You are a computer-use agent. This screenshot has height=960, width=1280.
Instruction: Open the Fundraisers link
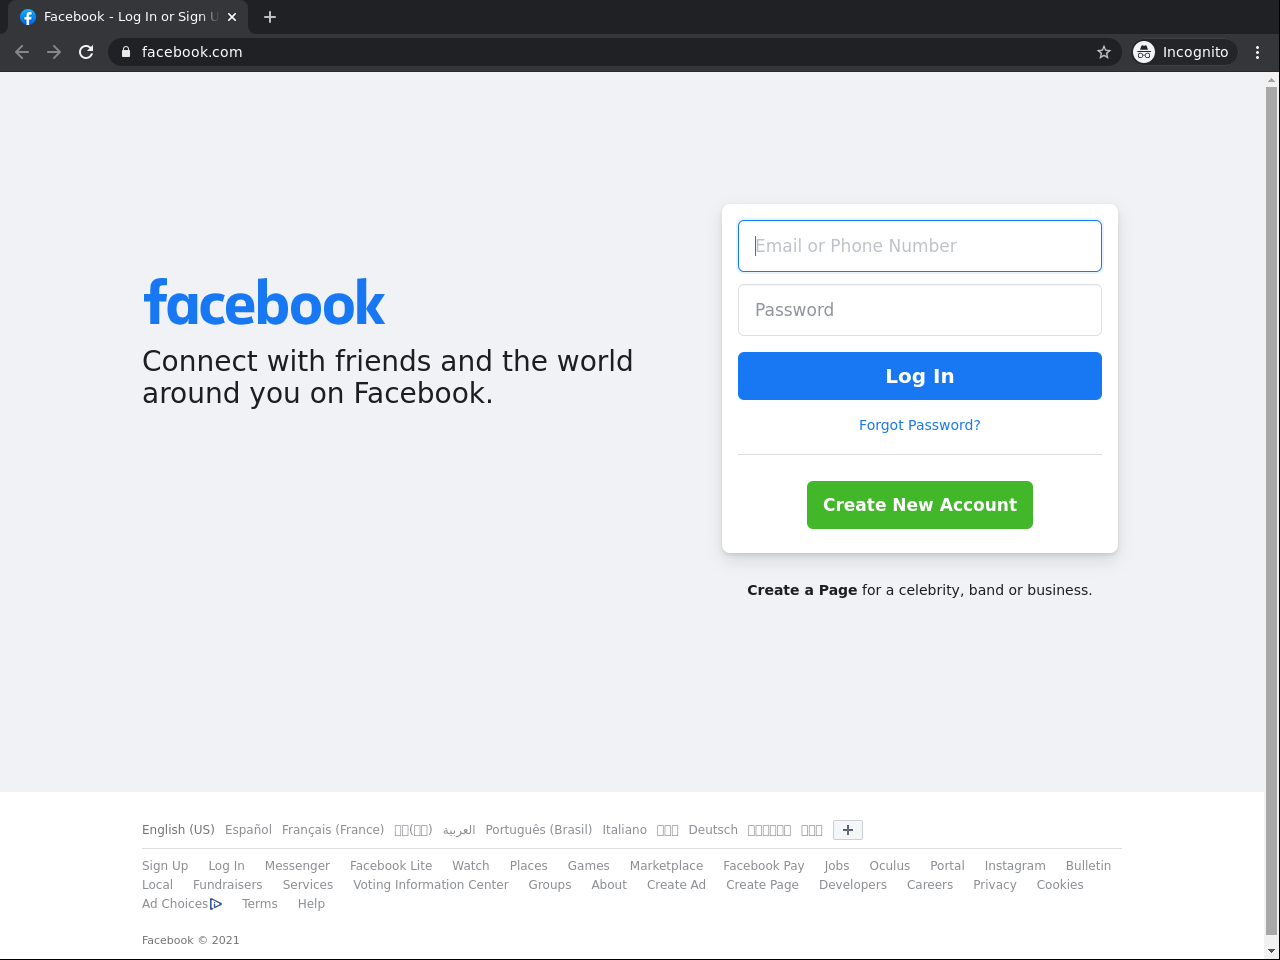click(x=228, y=885)
